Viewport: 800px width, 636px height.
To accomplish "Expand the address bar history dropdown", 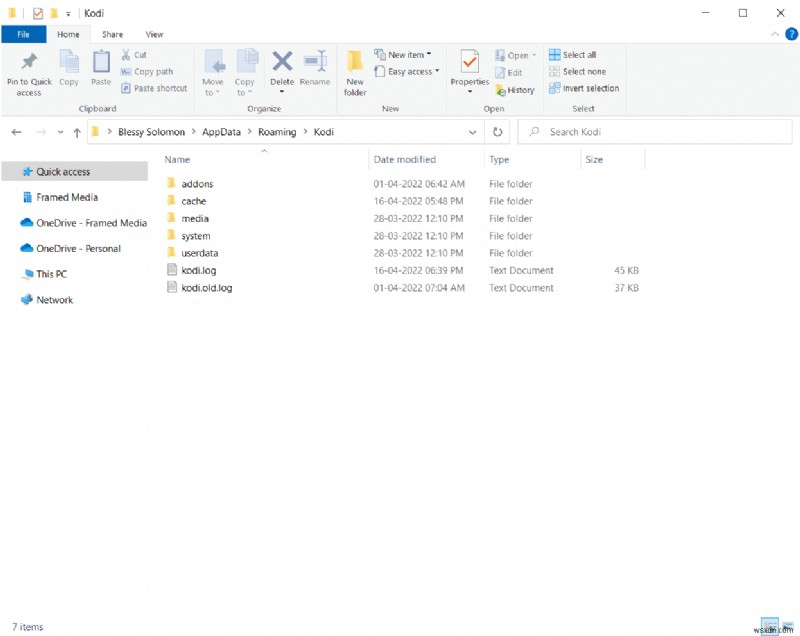I will (x=472, y=132).
